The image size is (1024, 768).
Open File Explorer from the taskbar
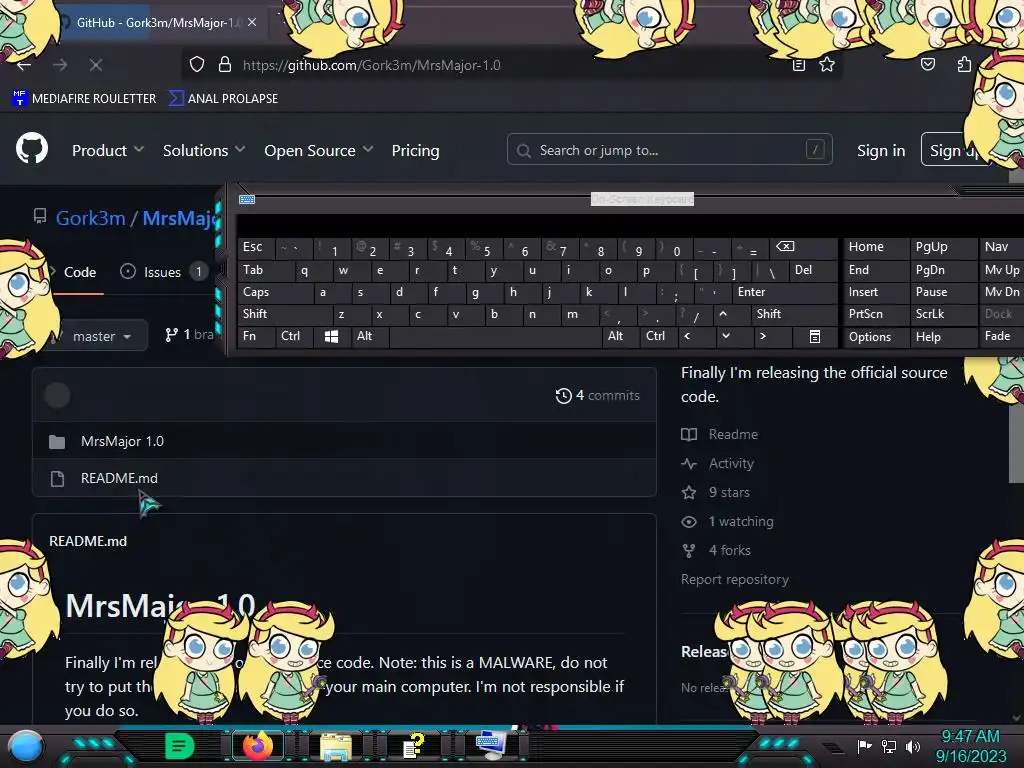tap(336, 746)
